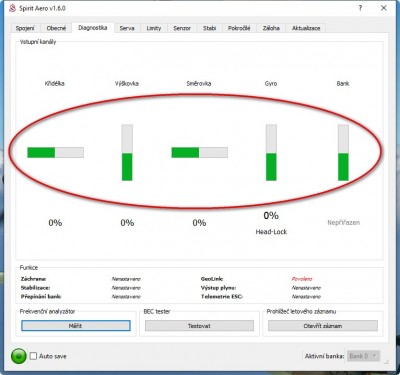The height and width of the screenshot is (375, 400).
Task: Switch to the Spojení tab
Action: pos(25,28)
